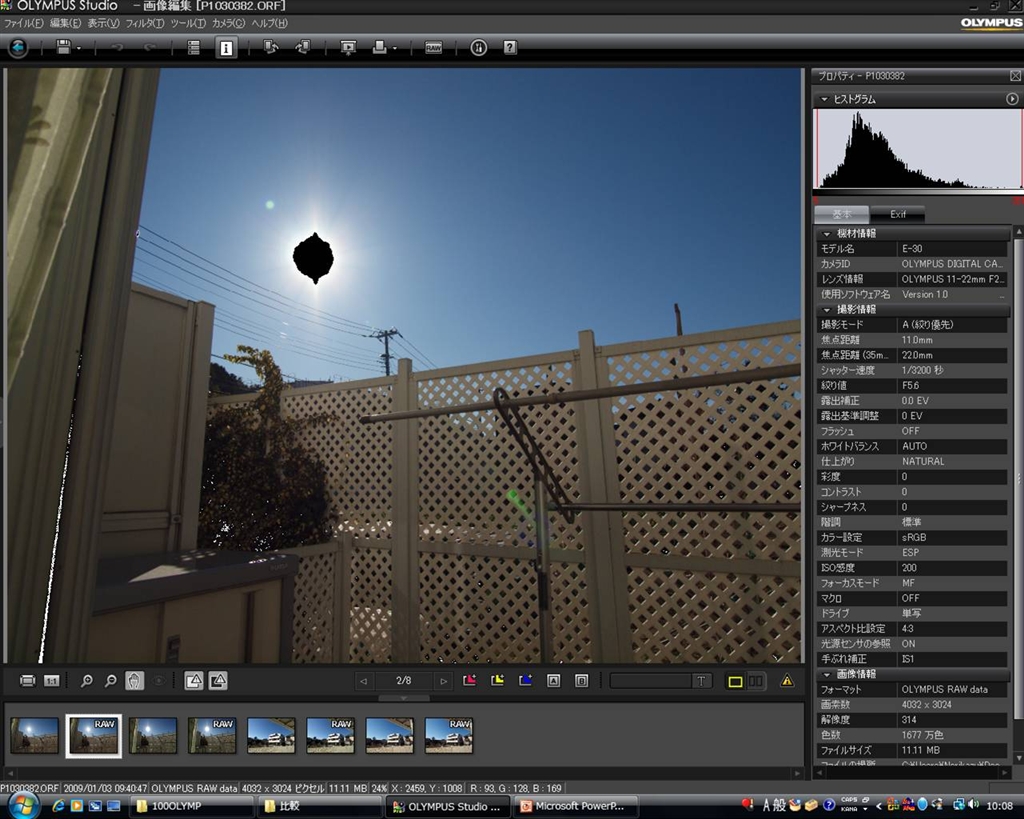
Task: Click the help question mark icon
Action: [x=510, y=47]
